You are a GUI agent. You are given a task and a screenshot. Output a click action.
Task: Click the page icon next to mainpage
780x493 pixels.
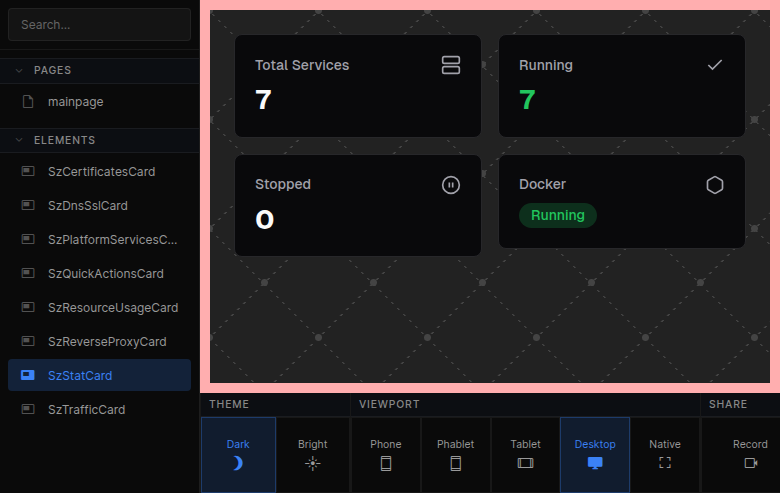28,102
